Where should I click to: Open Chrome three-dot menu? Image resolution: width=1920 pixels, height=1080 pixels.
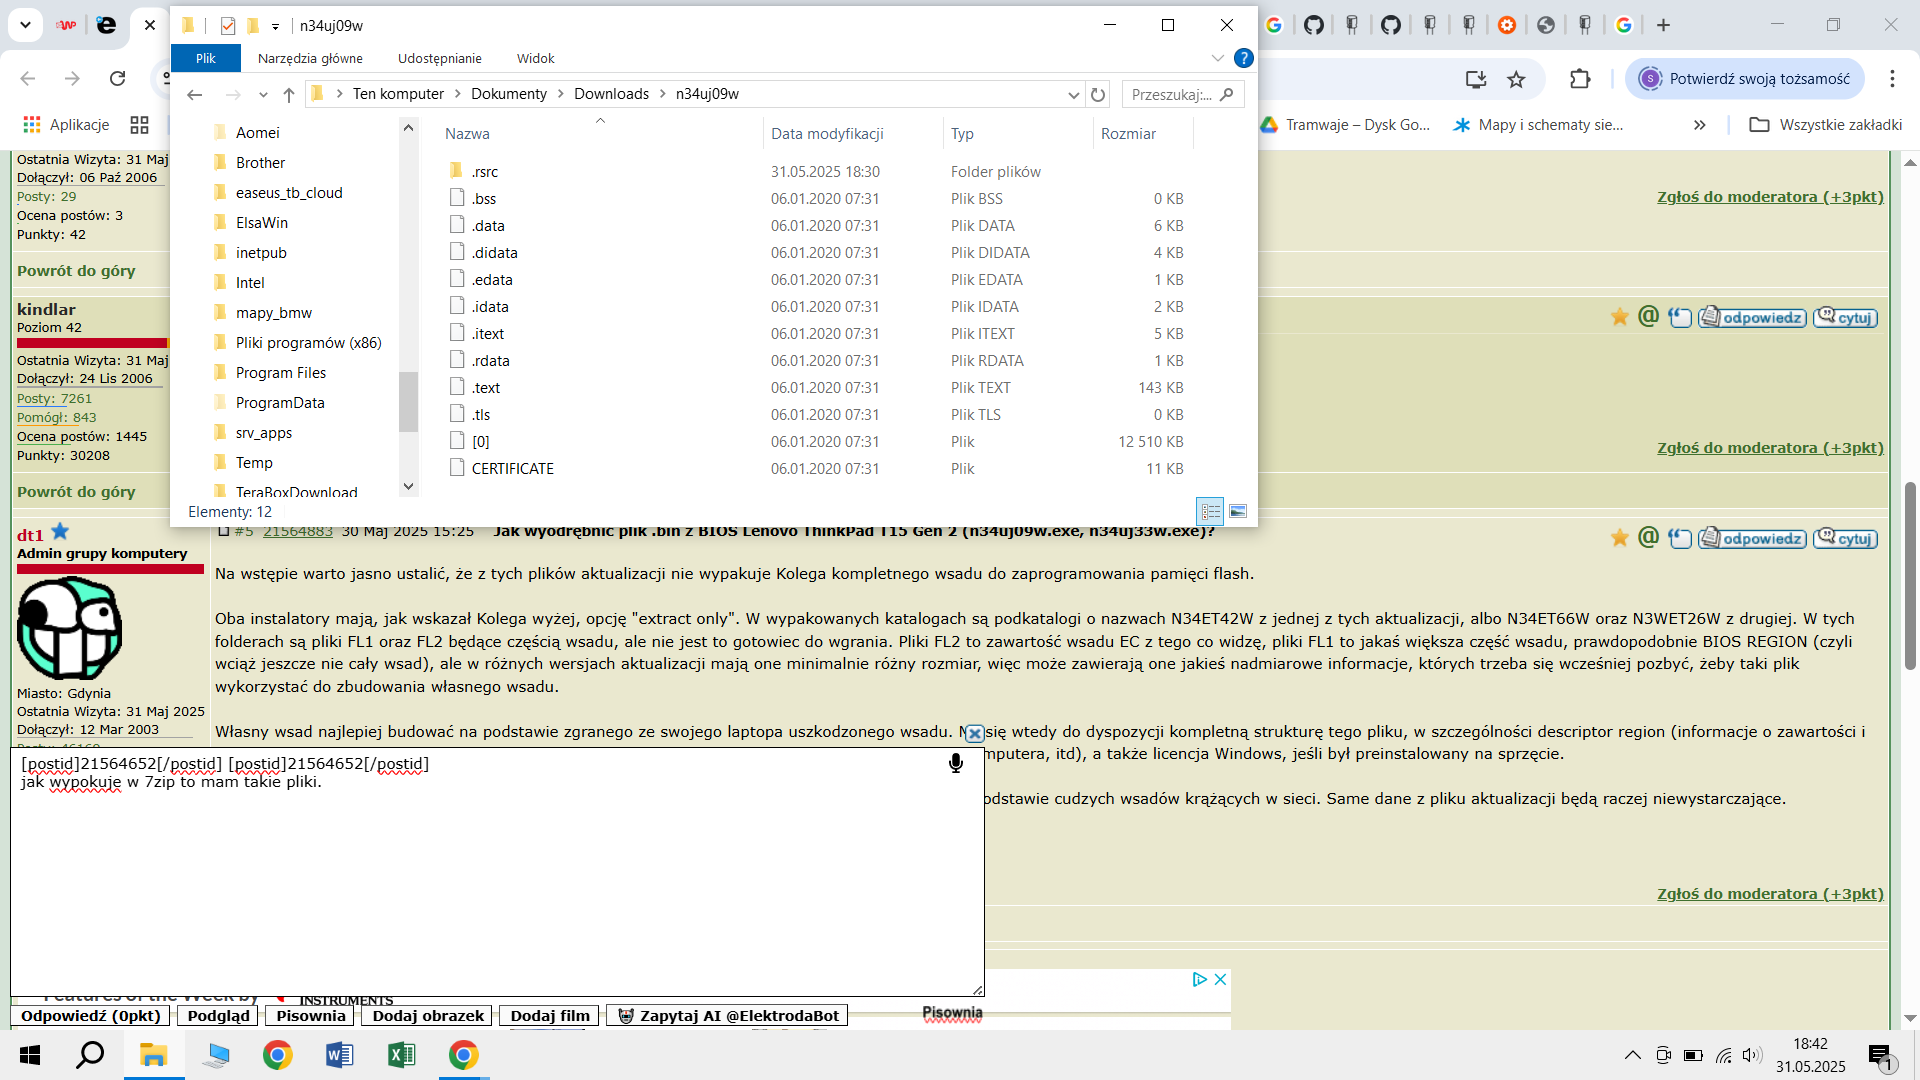click(1892, 79)
